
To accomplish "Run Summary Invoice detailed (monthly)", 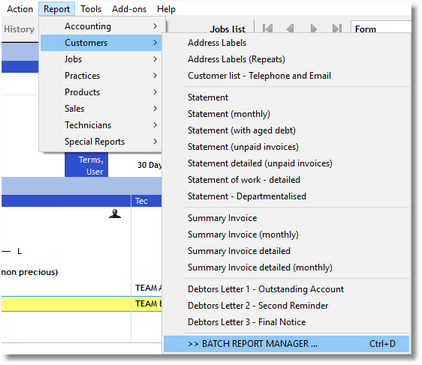I will tap(286, 268).
